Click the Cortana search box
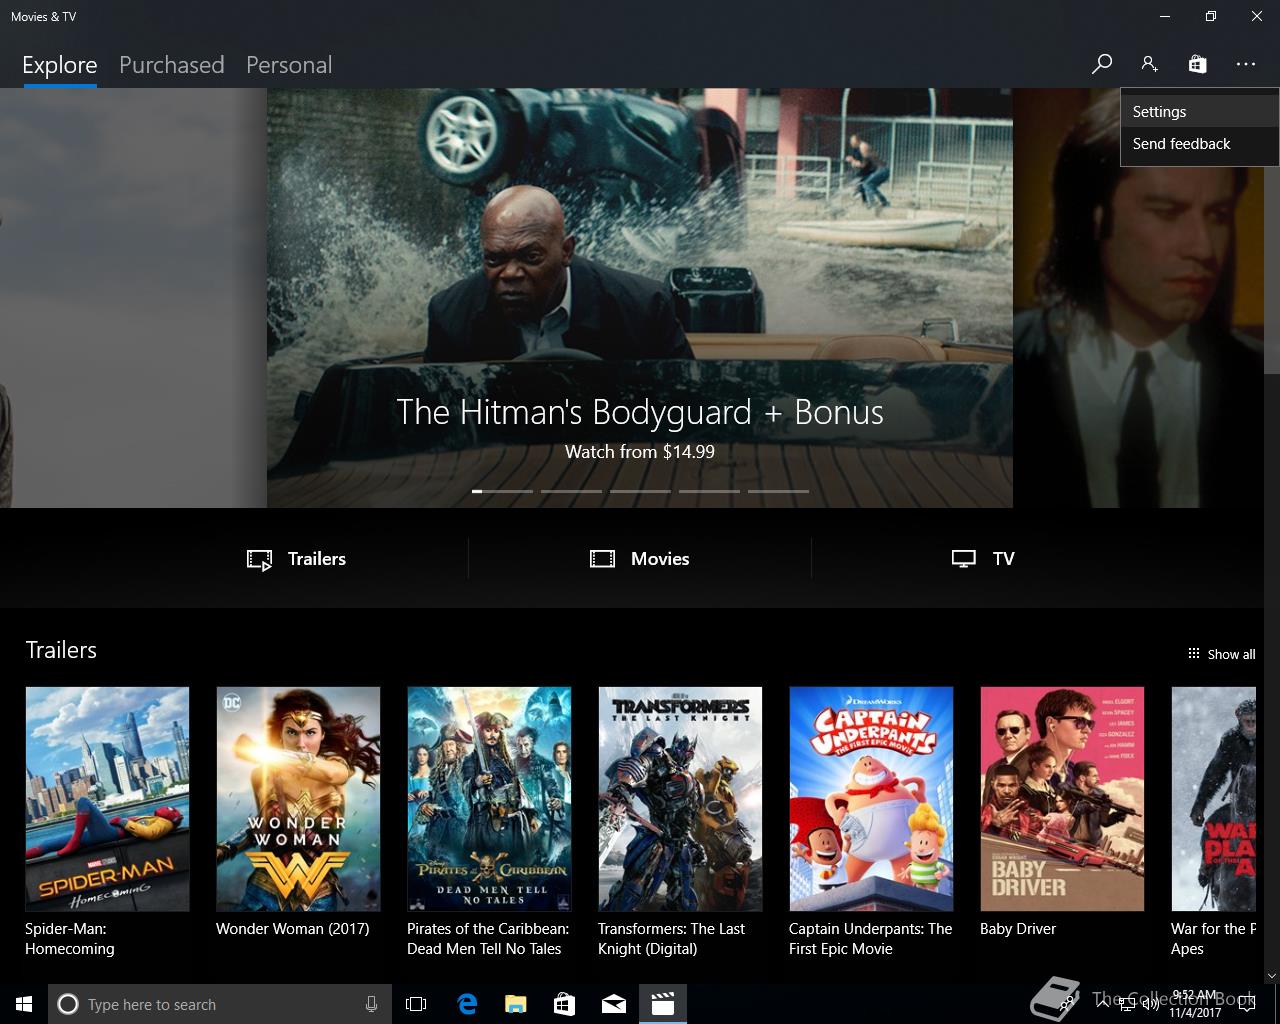The width and height of the screenshot is (1280, 1024). (x=220, y=1004)
